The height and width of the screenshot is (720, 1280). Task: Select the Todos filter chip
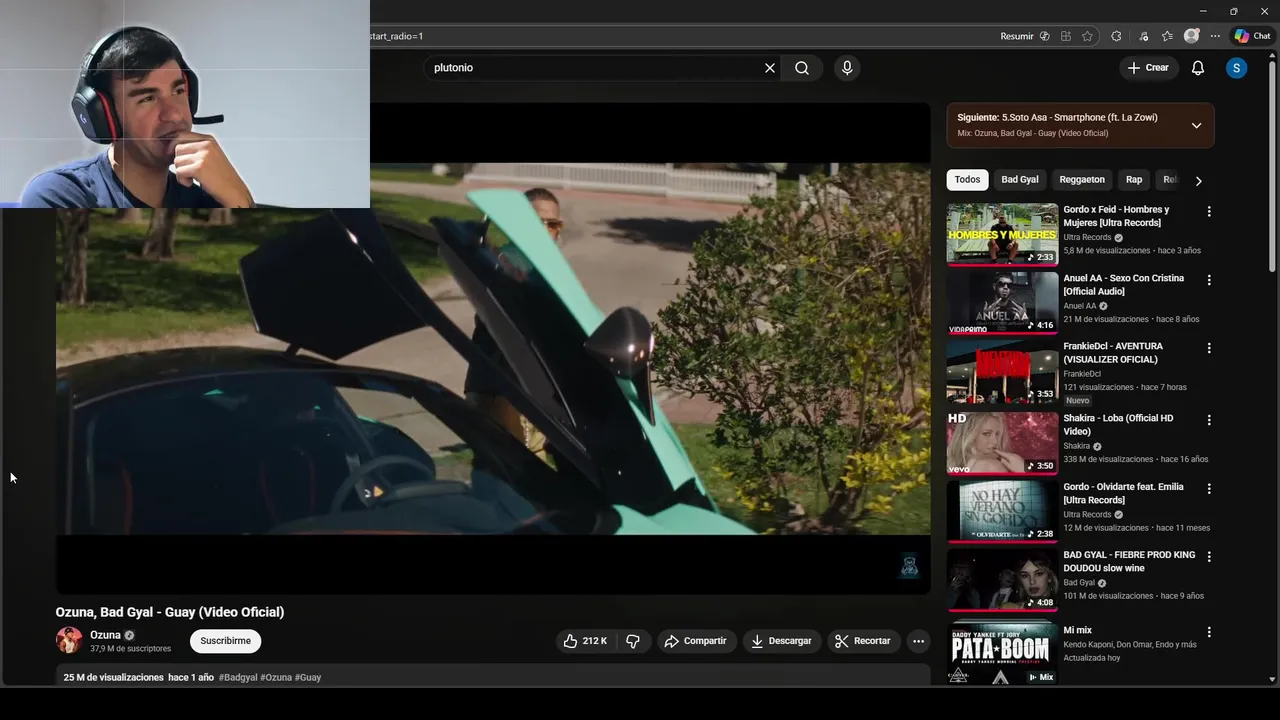967,180
